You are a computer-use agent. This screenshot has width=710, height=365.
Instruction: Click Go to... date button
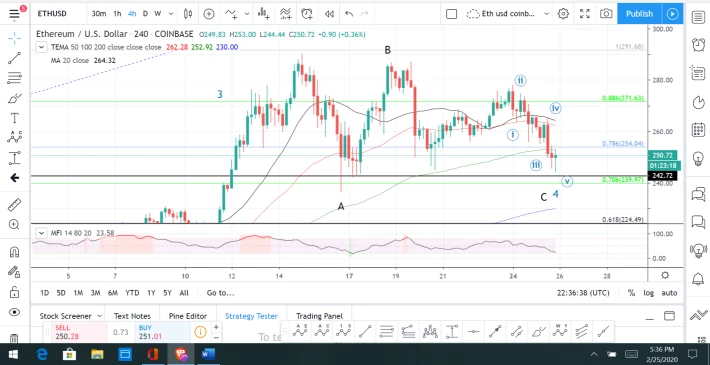click(221, 293)
